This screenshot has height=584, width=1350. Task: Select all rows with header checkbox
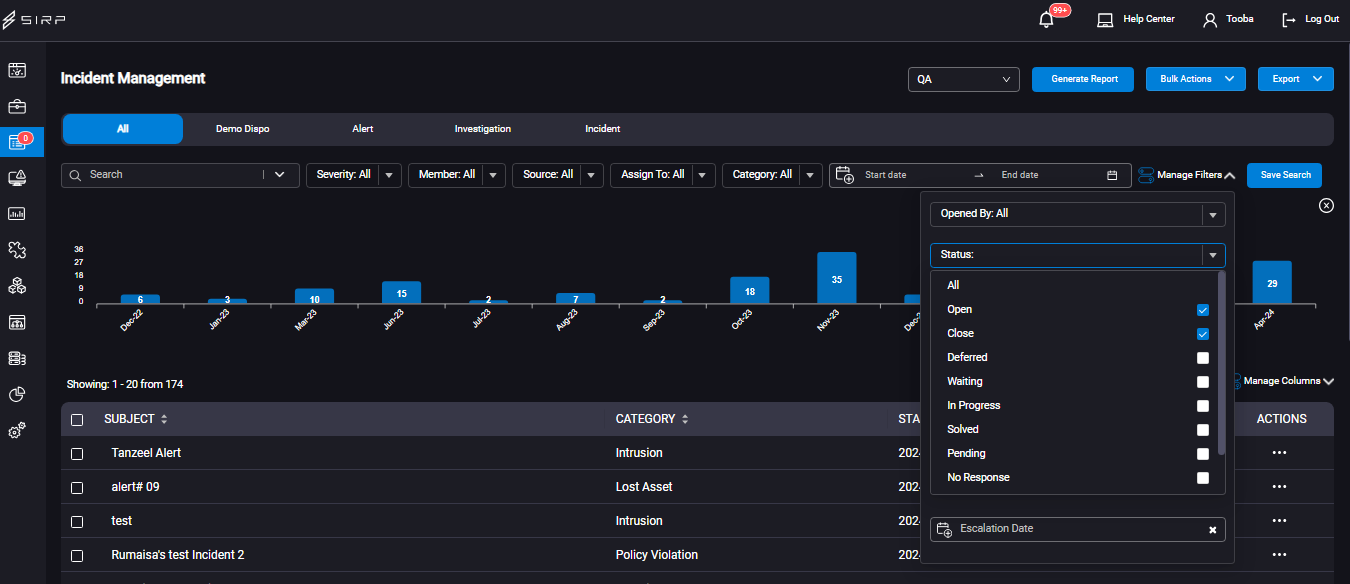(x=77, y=420)
